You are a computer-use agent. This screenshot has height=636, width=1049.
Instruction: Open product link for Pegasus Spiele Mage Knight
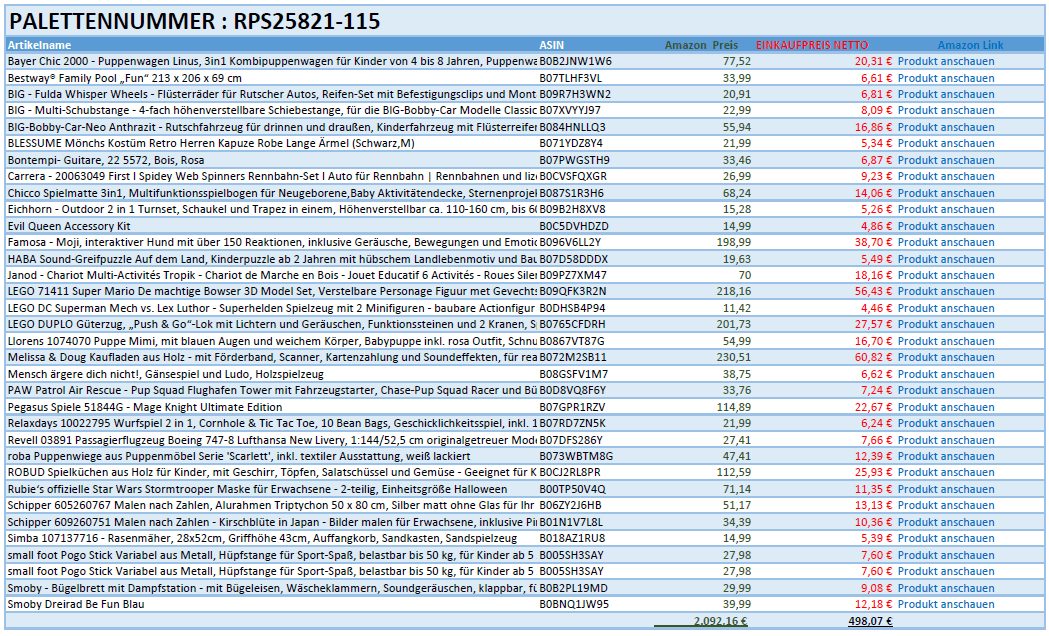click(x=945, y=407)
